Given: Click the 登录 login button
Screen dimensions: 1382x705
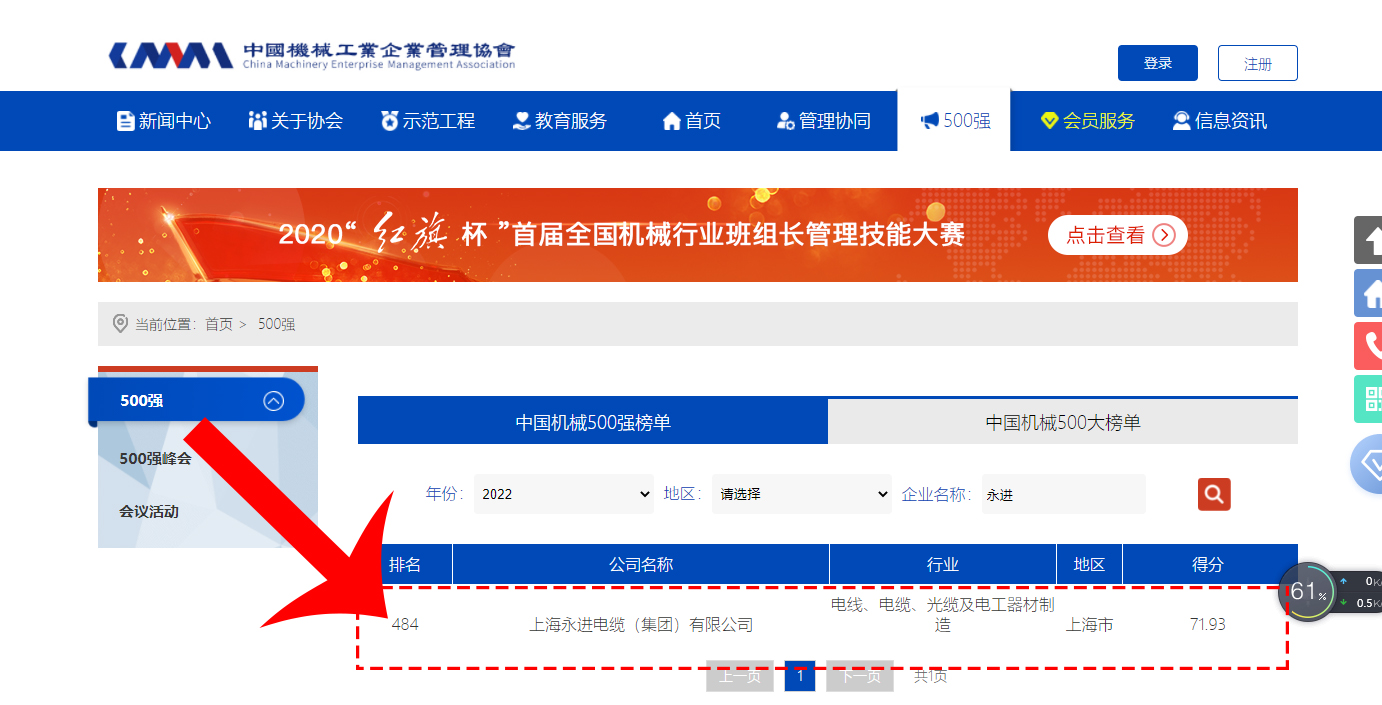Looking at the screenshot, I should [1157, 63].
